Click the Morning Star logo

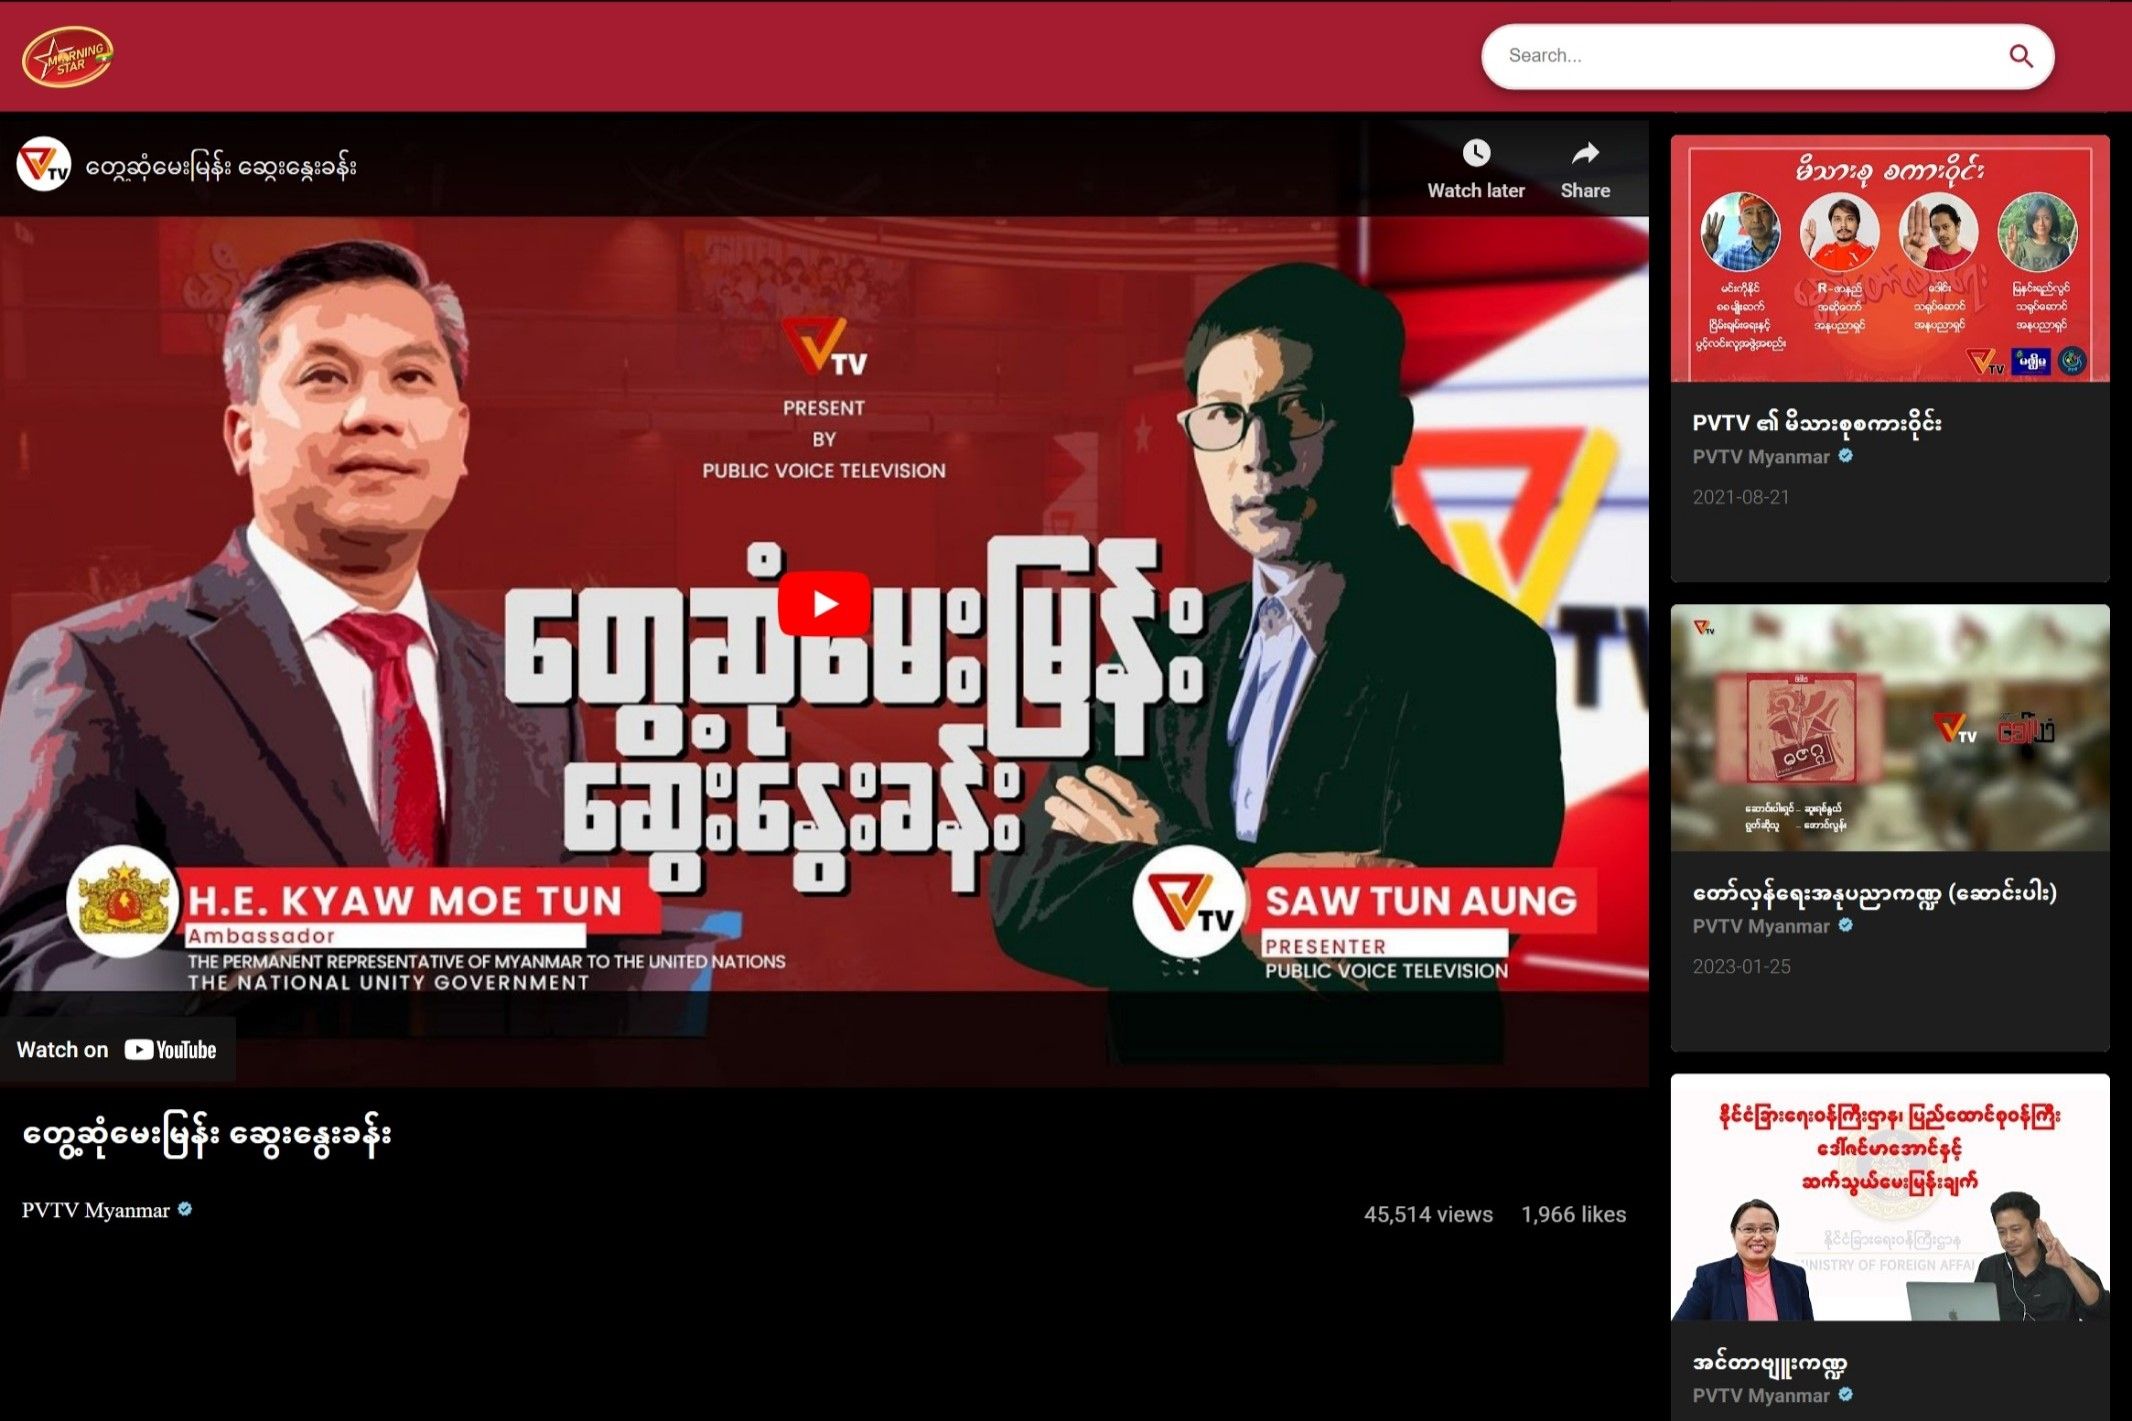(x=67, y=57)
